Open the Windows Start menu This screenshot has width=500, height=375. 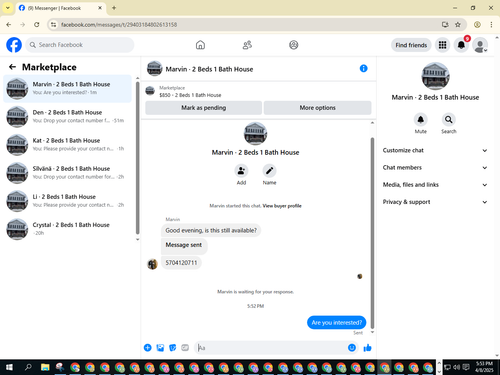9,367
